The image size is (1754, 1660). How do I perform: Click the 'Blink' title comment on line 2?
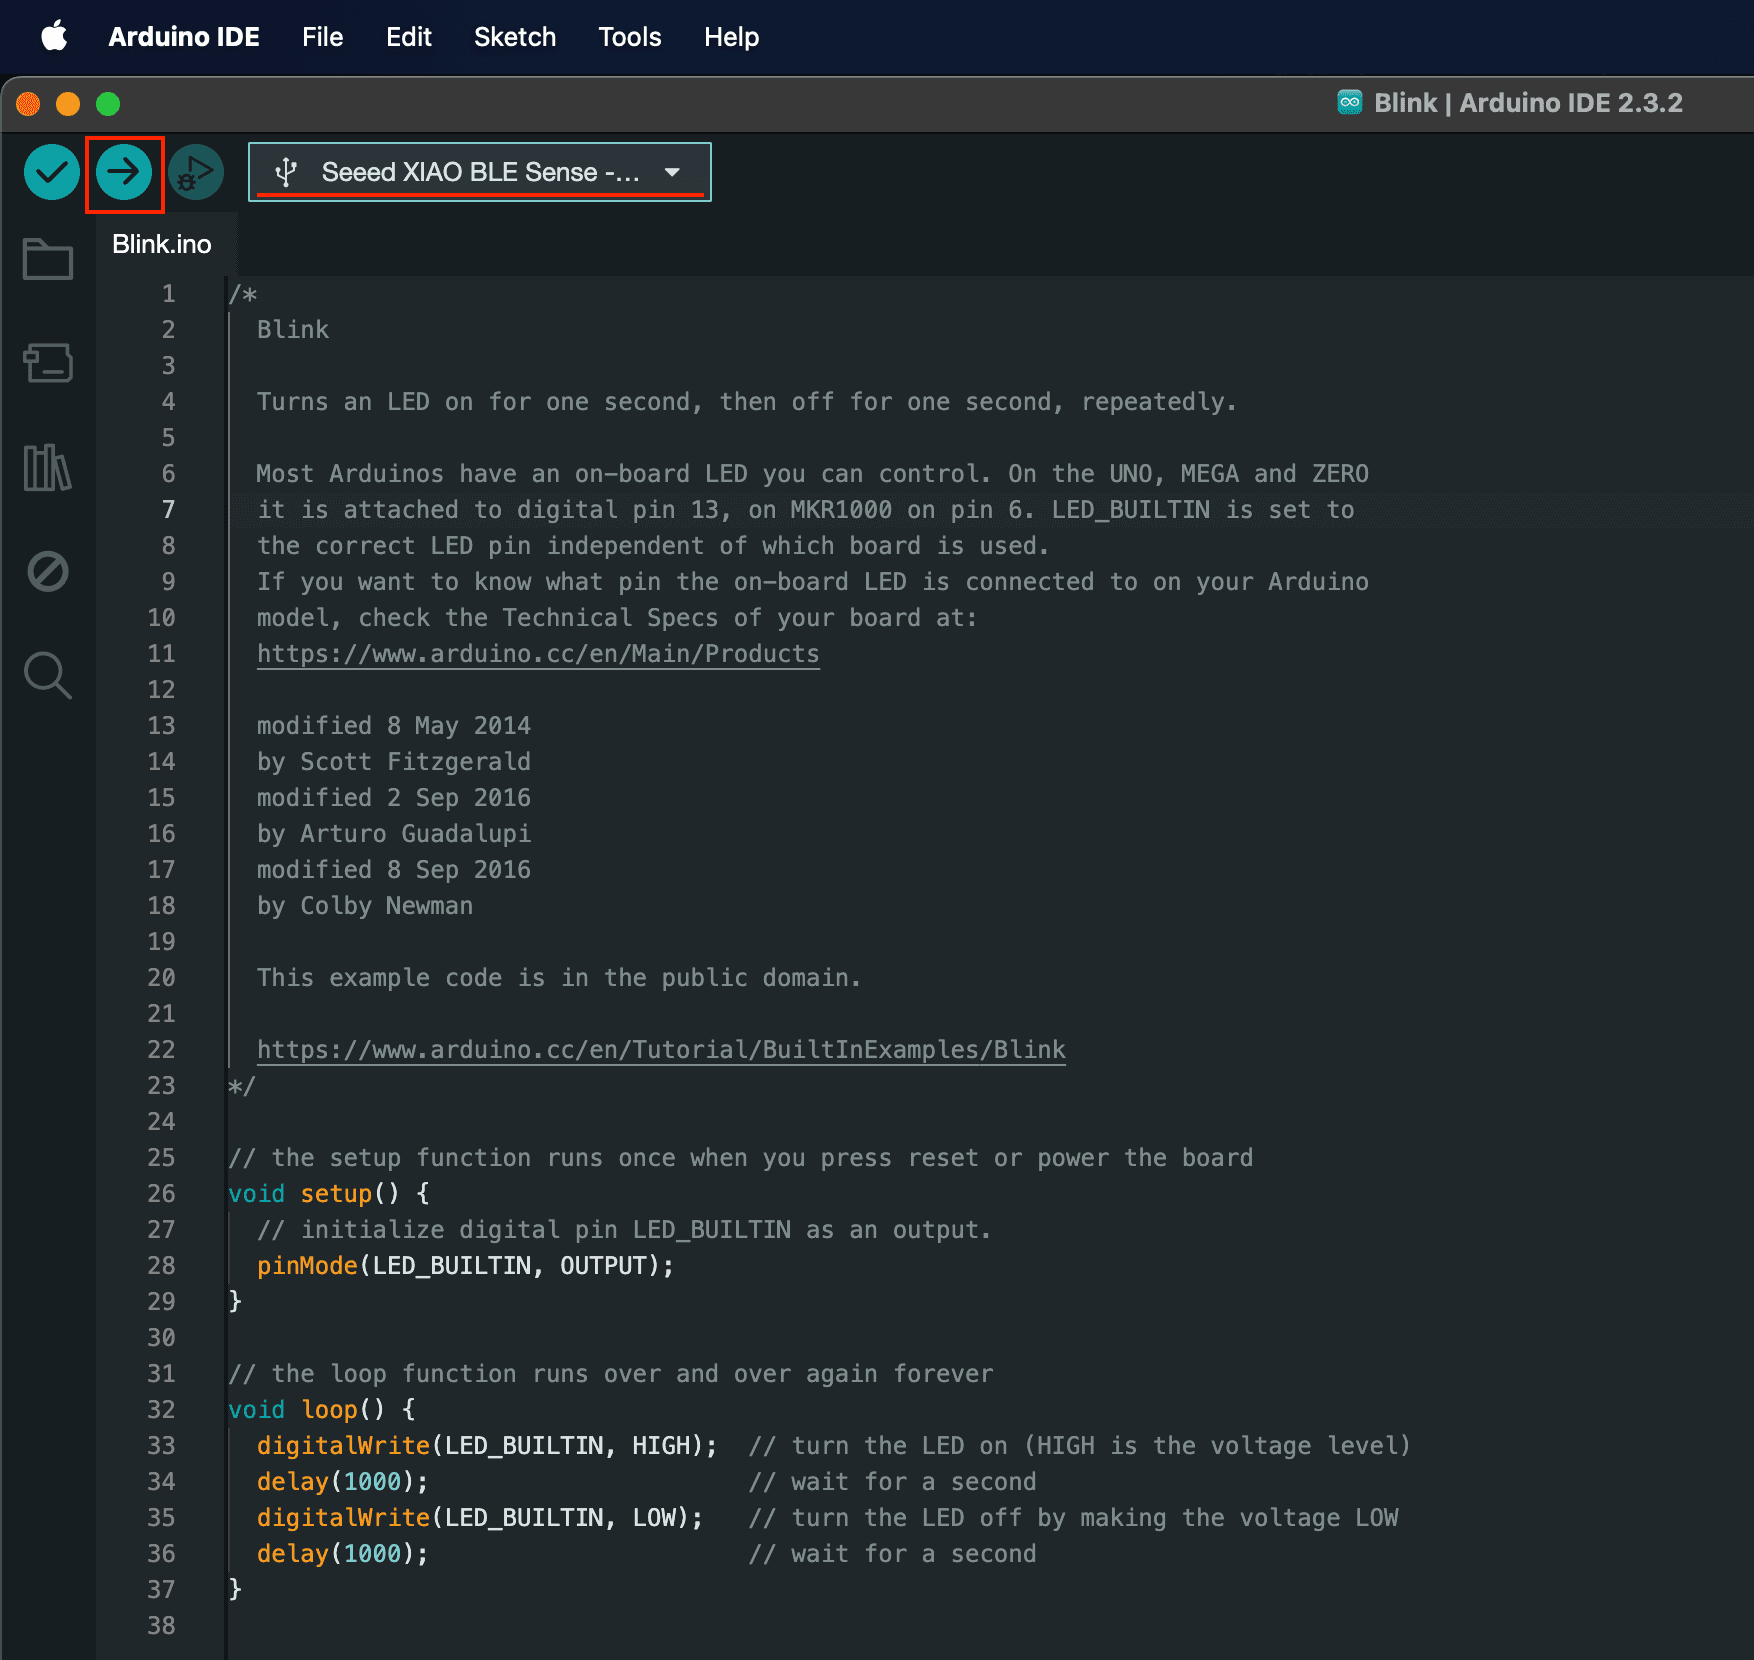(x=293, y=330)
